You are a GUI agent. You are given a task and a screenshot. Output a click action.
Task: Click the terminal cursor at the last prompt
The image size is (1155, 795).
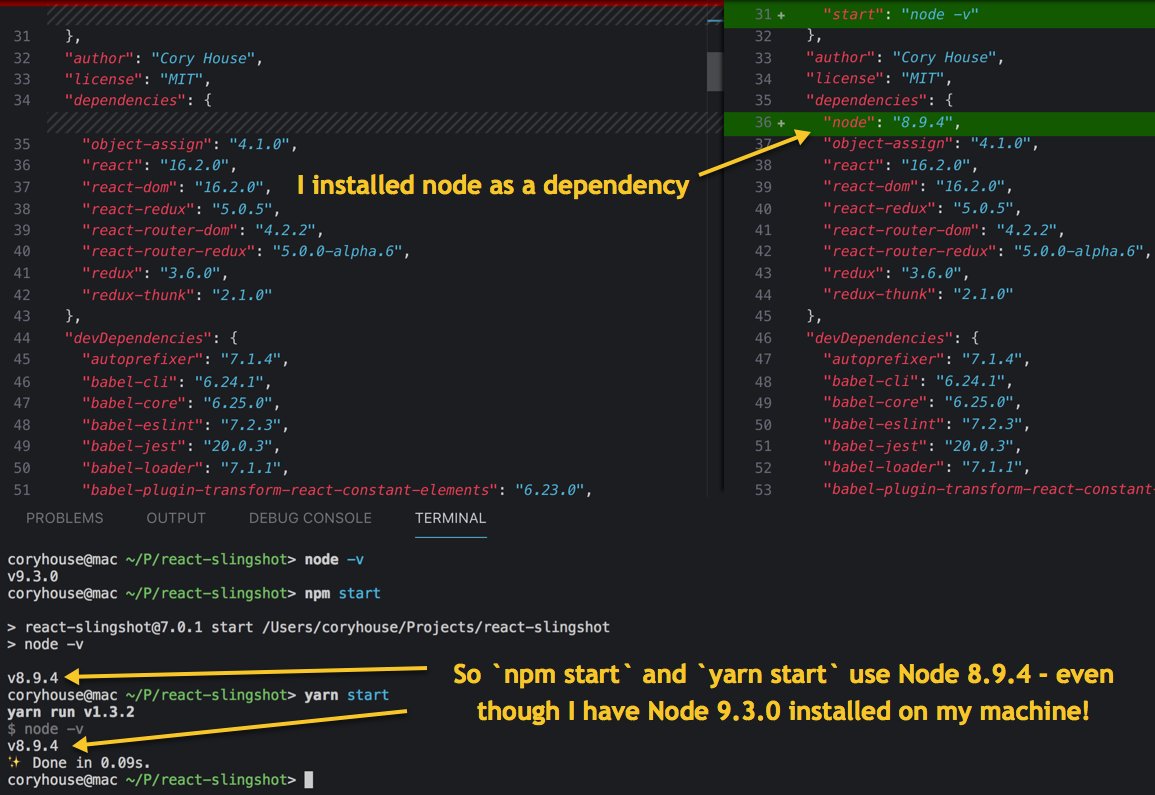coord(309,780)
